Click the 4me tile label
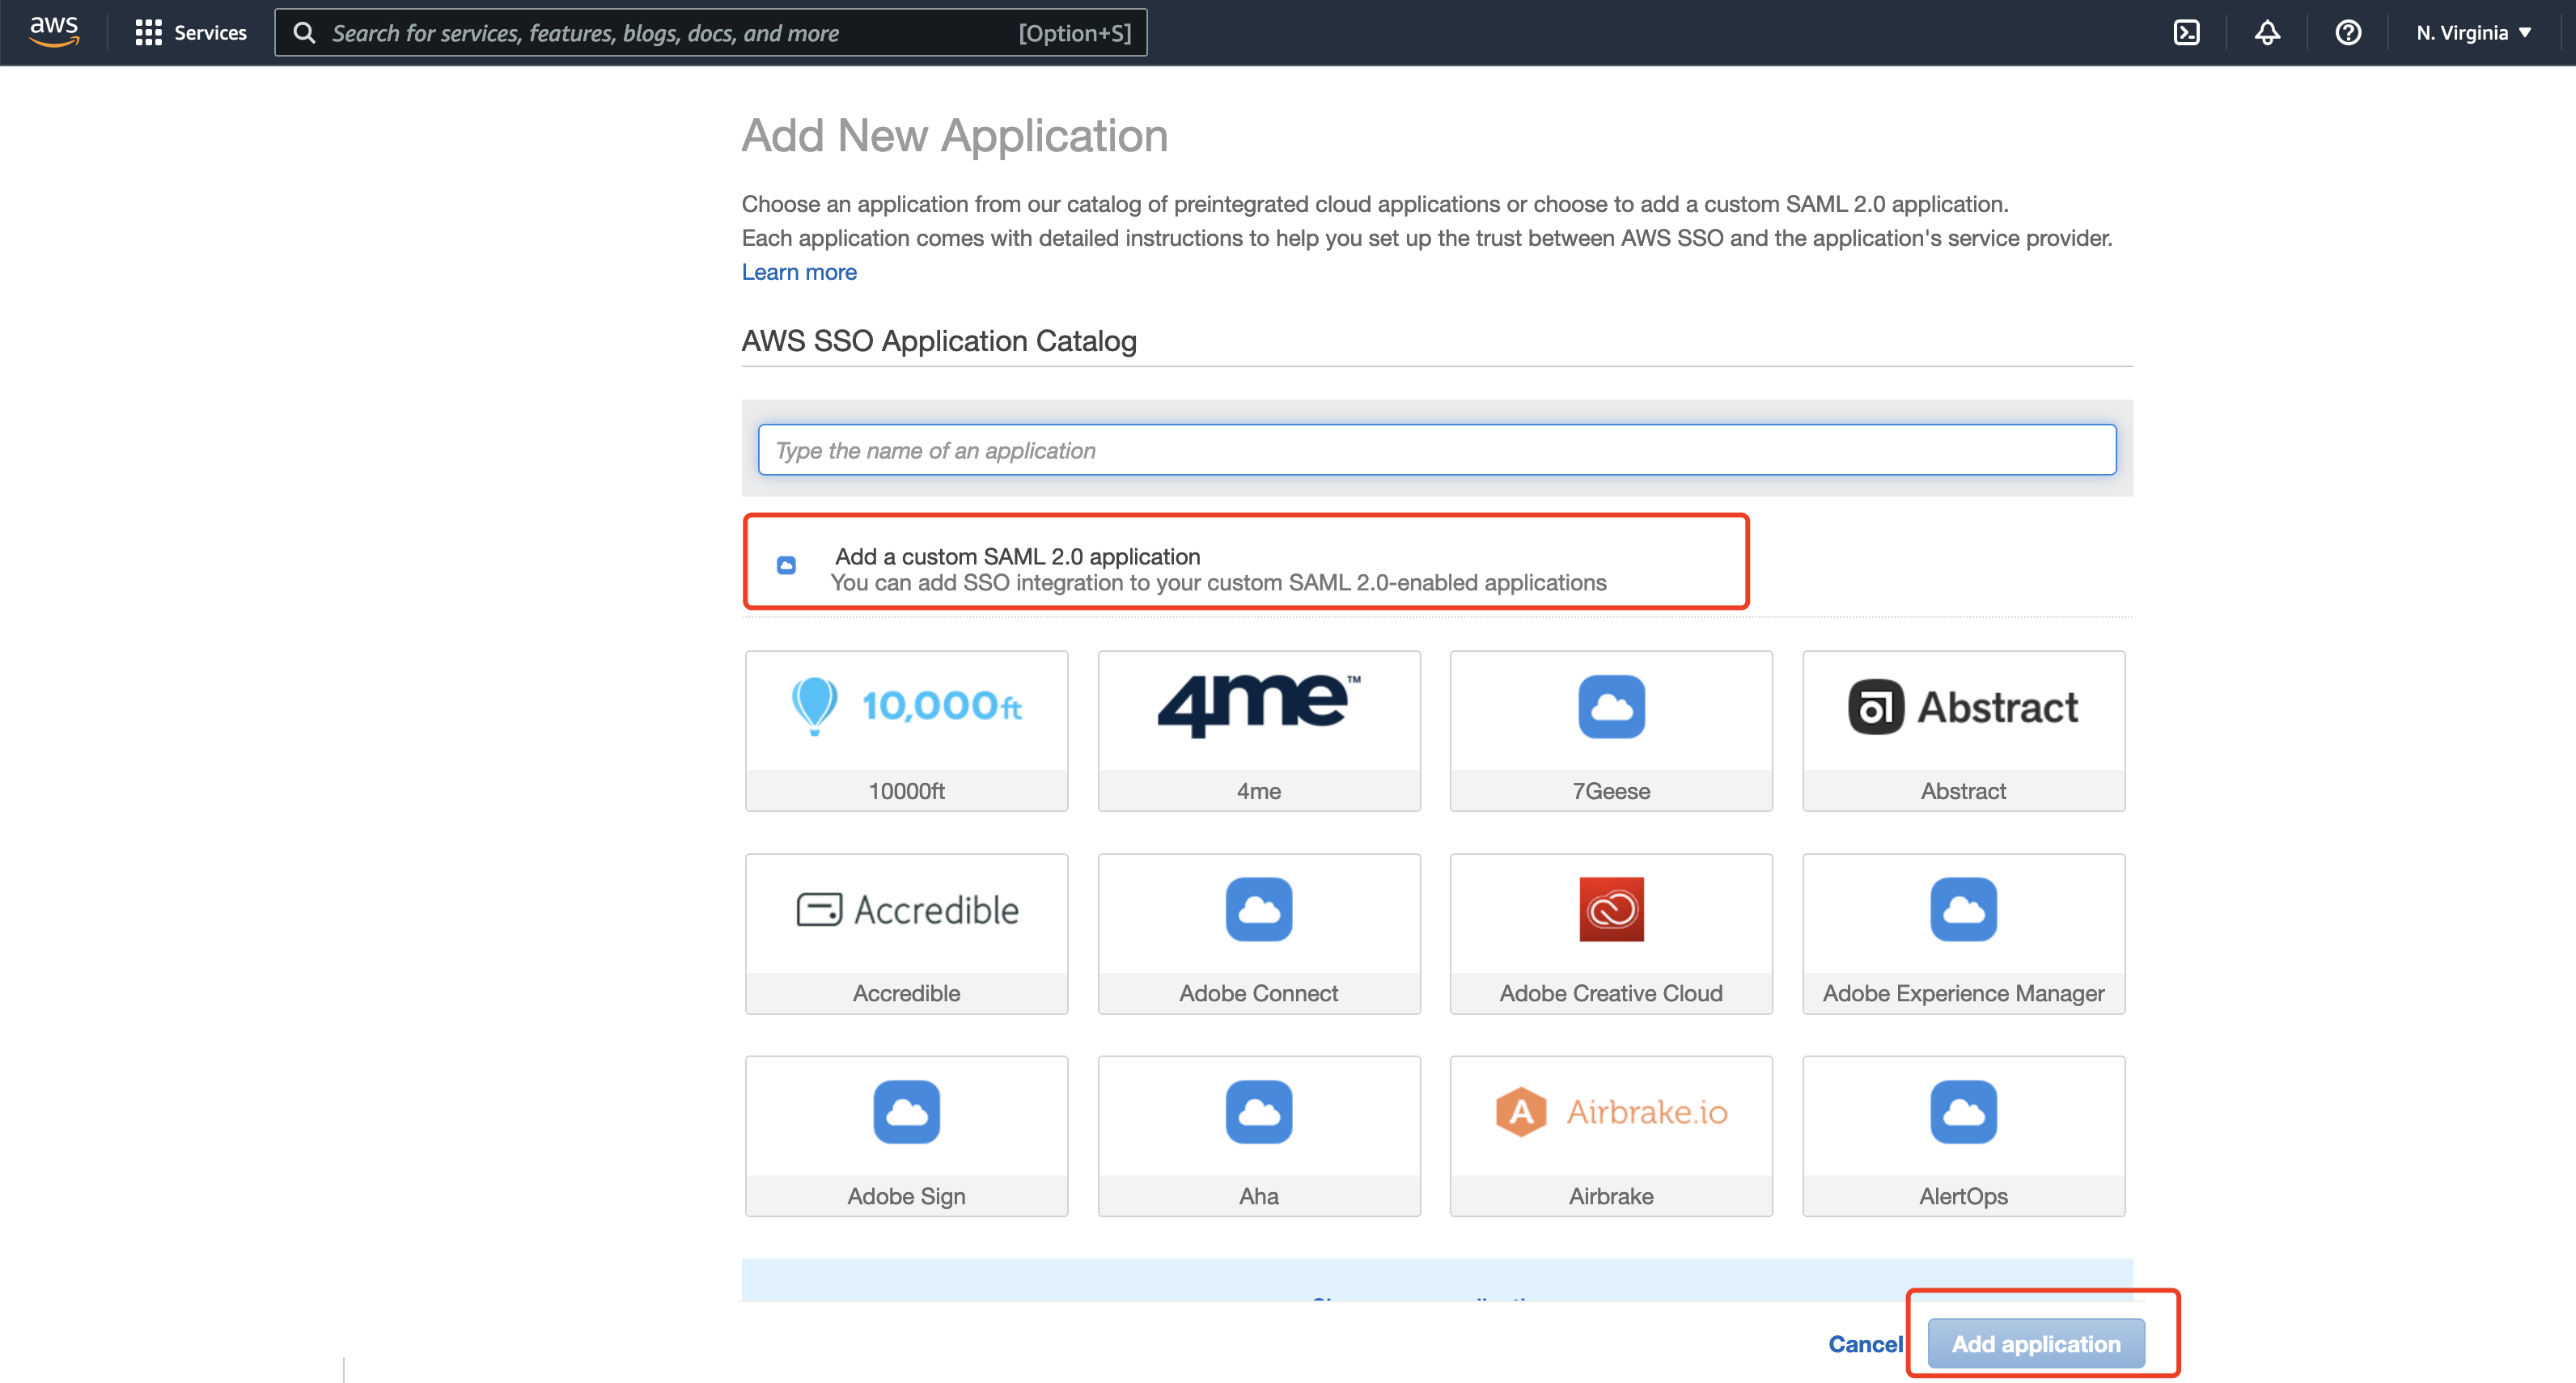The width and height of the screenshot is (2576, 1383). tap(1259, 791)
